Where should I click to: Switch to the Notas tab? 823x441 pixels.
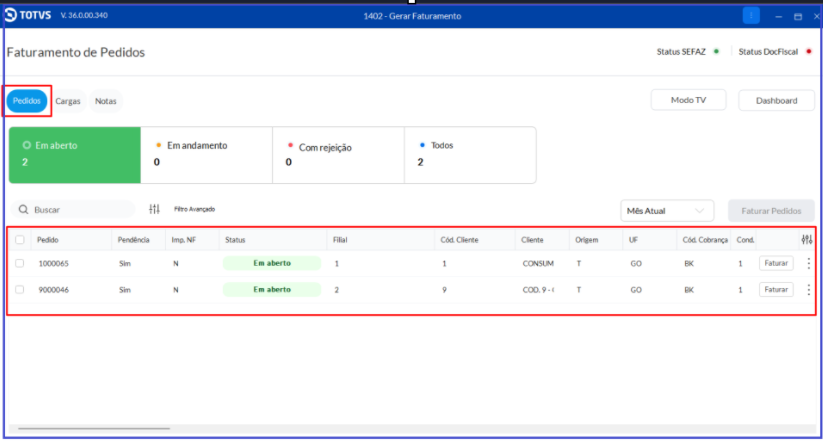pos(105,101)
